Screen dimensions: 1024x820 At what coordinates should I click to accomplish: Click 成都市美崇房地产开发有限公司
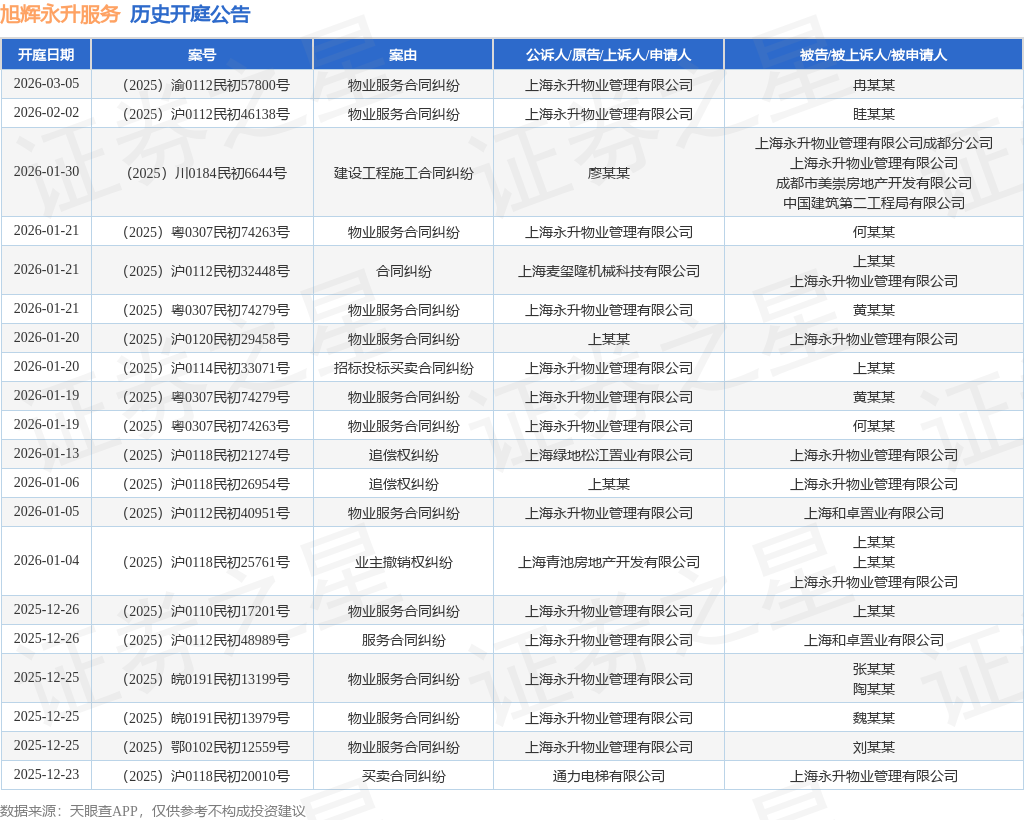pyautogui.click(x=874, y=183)
